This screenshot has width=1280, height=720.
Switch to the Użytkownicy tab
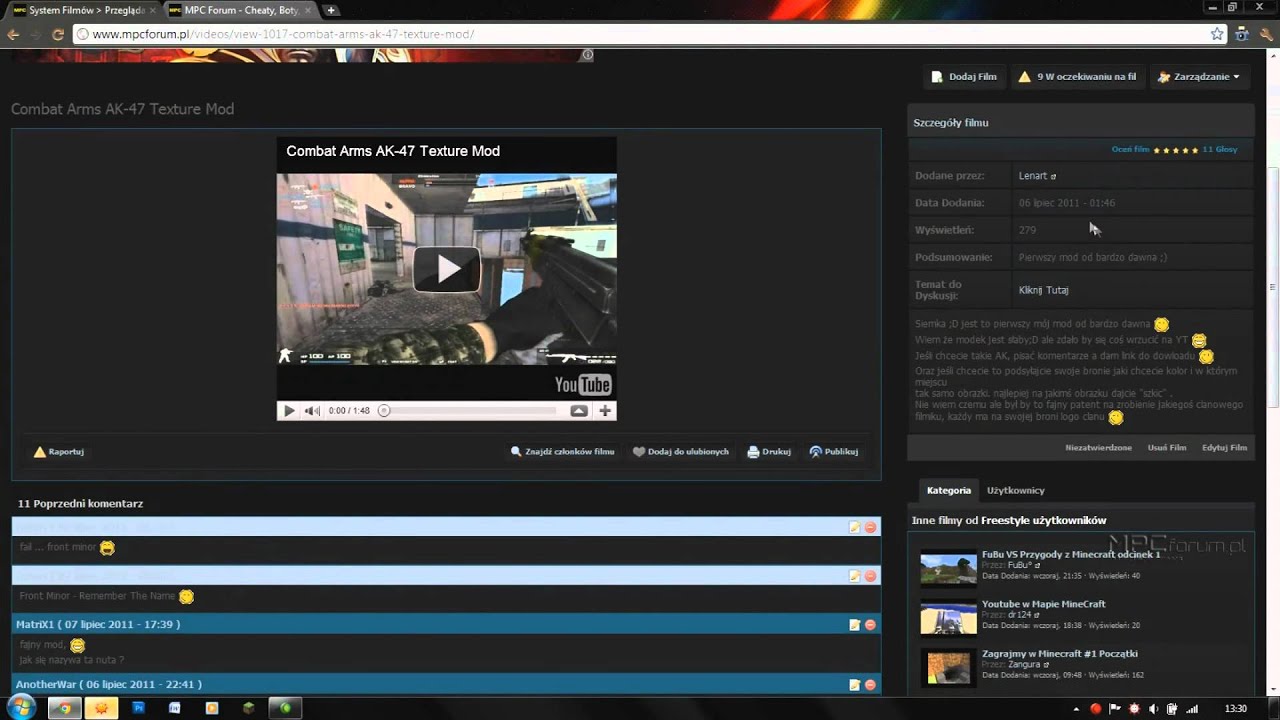pos(1016,490)
